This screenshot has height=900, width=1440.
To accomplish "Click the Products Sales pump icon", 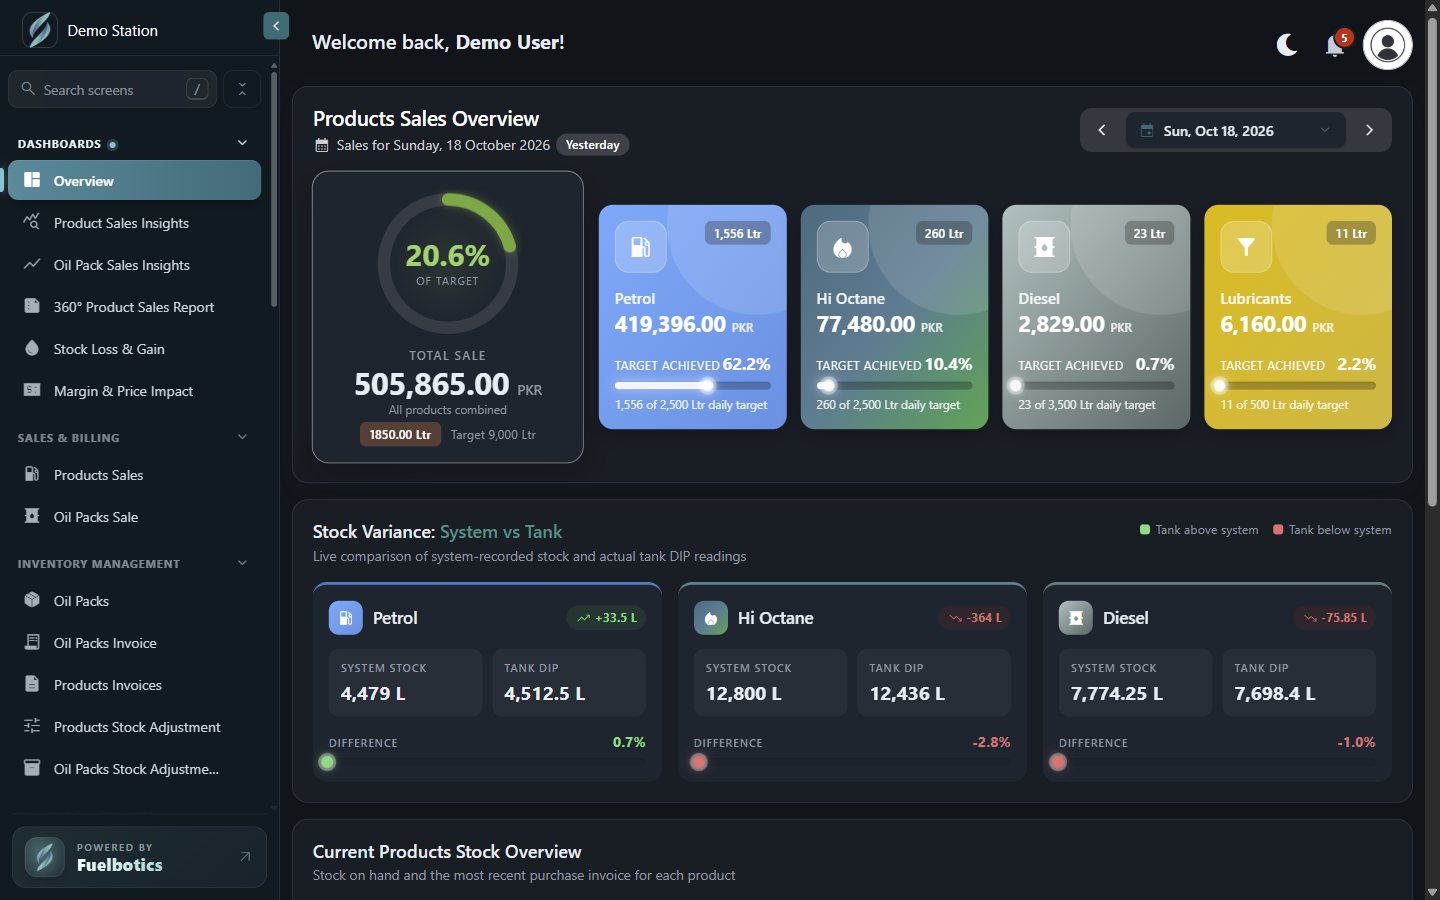I will tap(32, 474).
